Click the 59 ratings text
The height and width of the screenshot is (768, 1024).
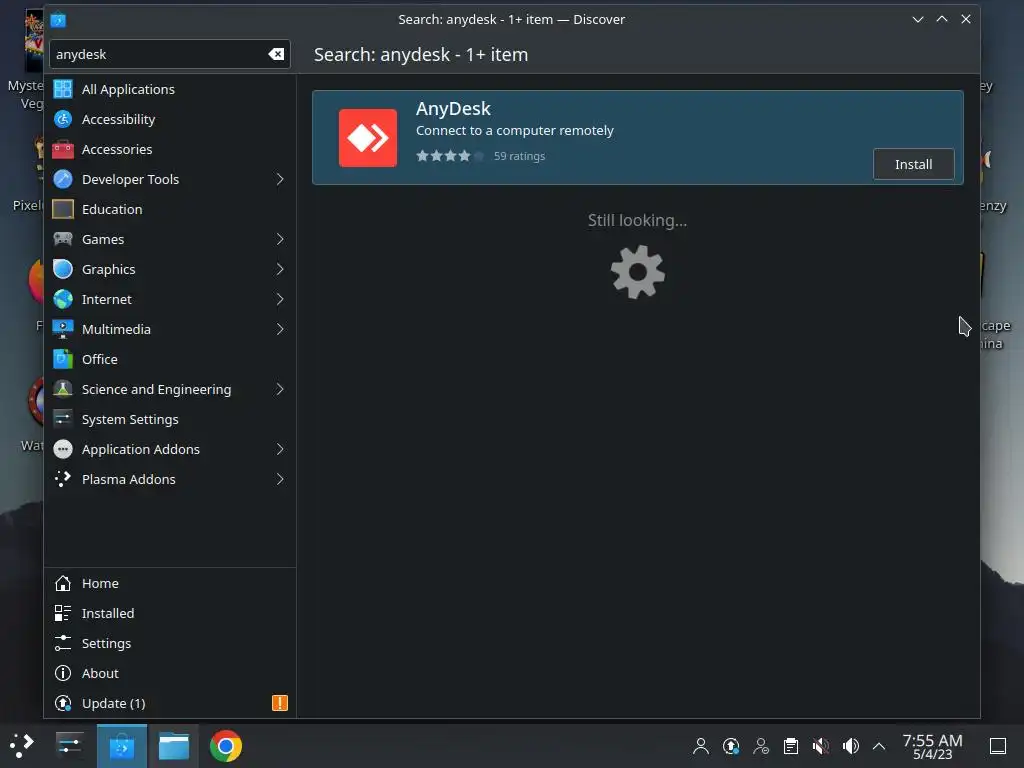[x=519, y=156]
